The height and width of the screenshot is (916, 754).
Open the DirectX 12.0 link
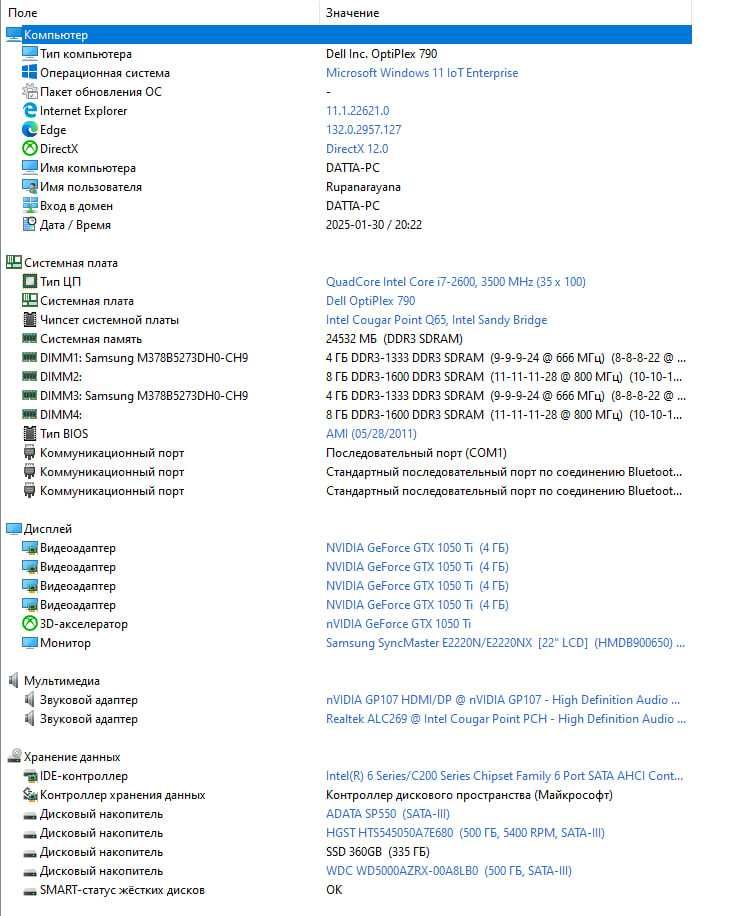pyautogui.click(x=357, y=148)
